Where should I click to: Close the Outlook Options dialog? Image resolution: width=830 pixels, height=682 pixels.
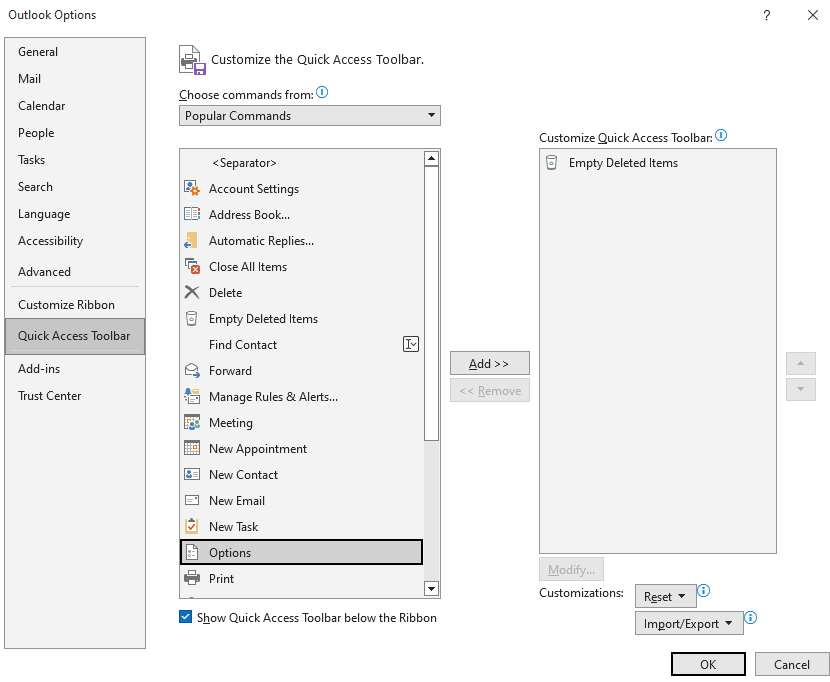(813, 15)
